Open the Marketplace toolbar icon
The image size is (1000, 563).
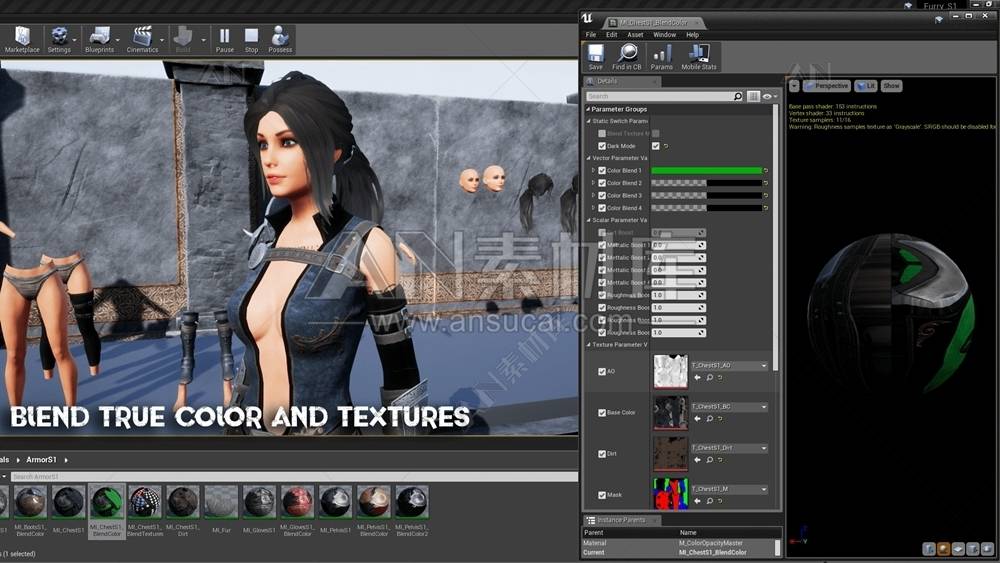[x=22, y=39]
